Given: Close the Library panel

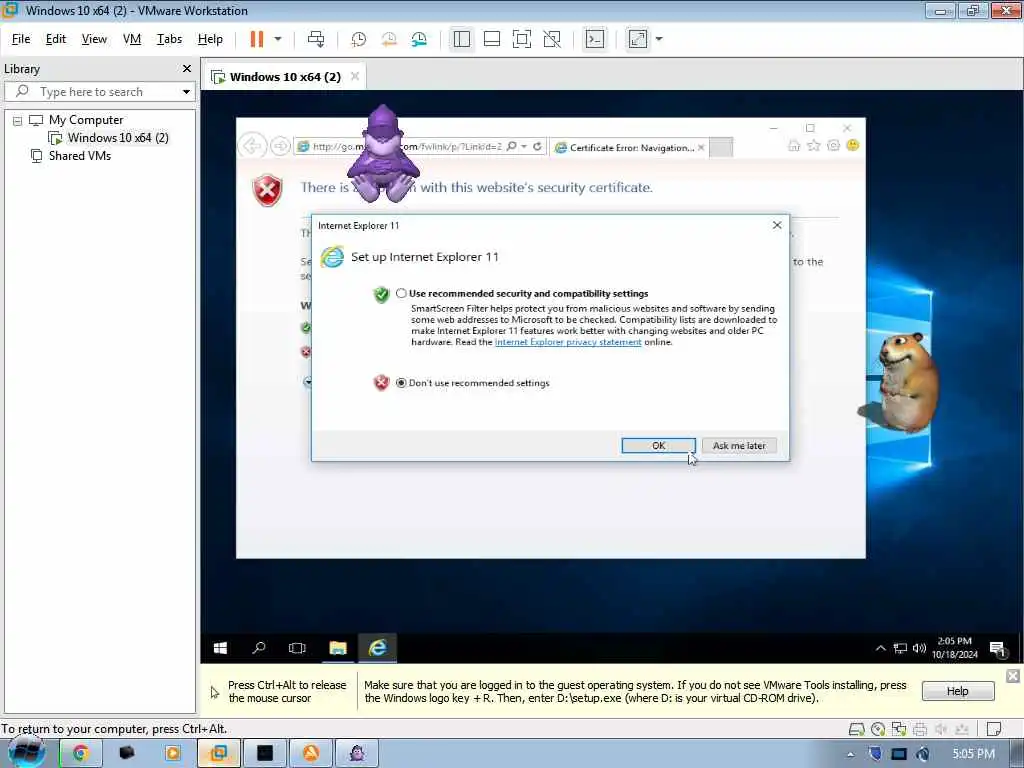Looking at the screenshot, I should coord(187,69).
